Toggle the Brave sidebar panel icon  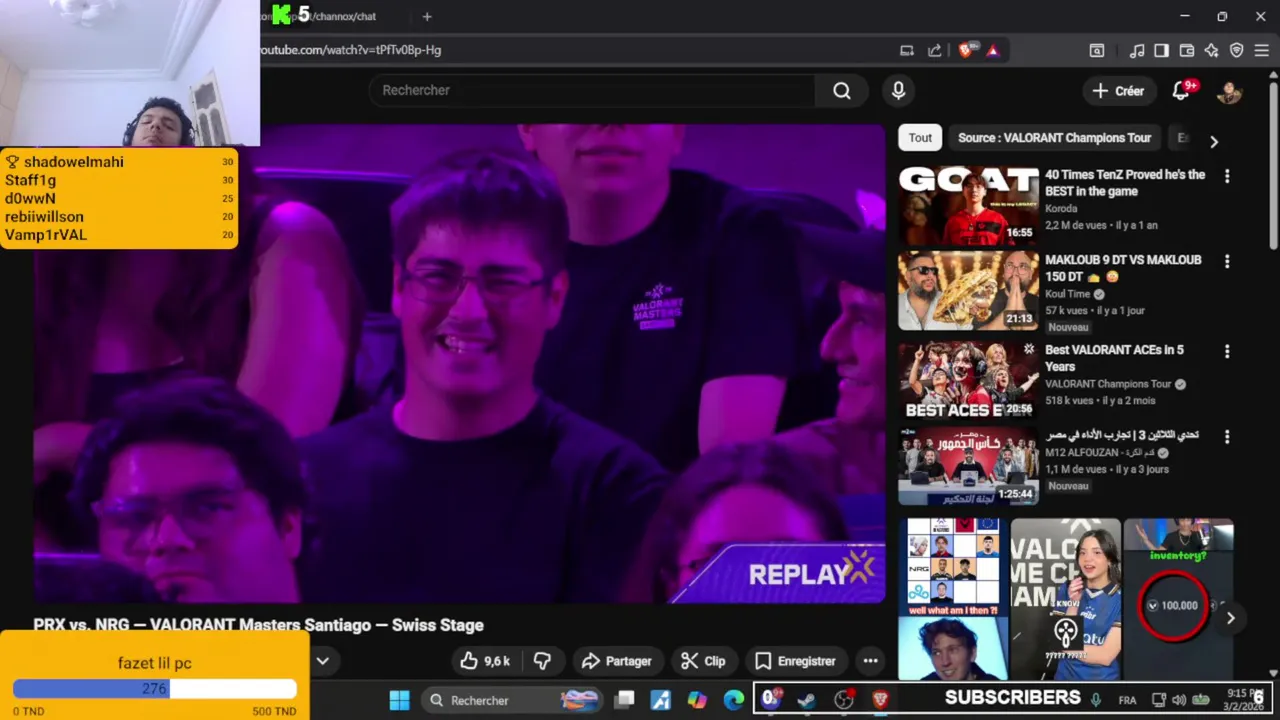coord(1161,50)
